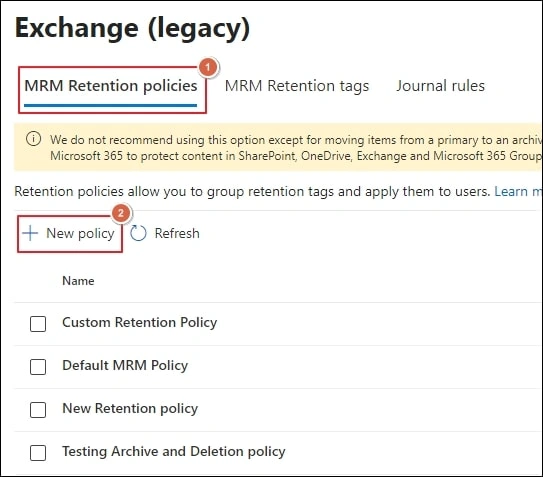Click the orange step 1 badge
The width and height of the screenshot is (543, 477).
point(208,67)
